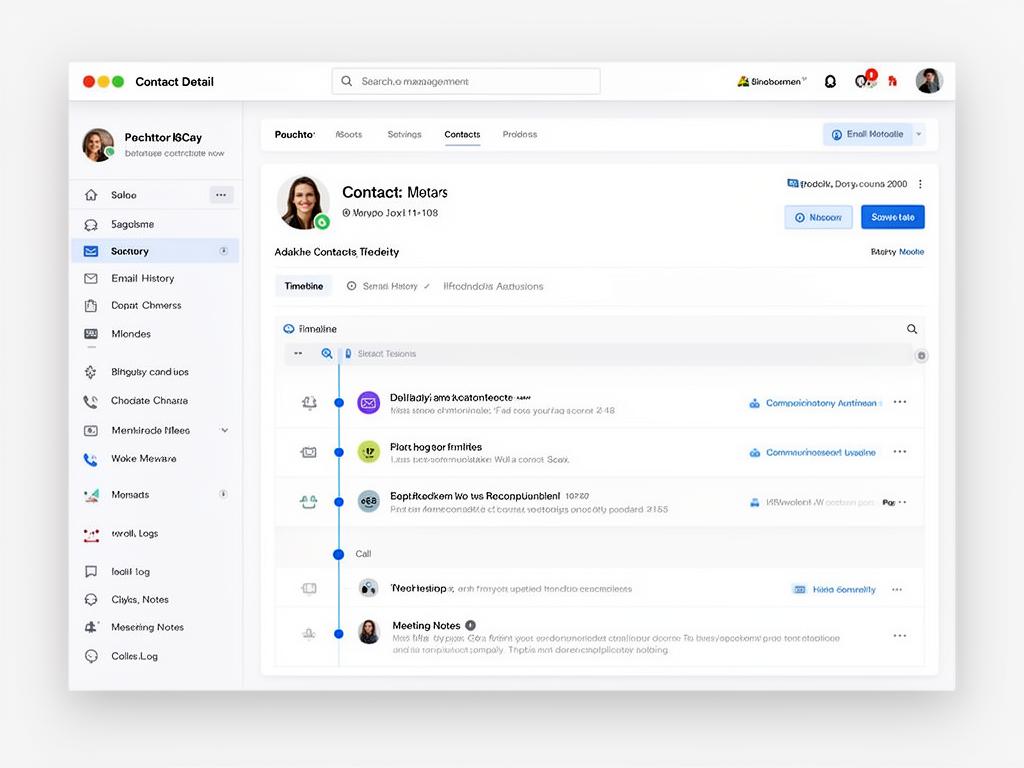Open the vertical three-dot menu in the contact header
This screenshot has height=768, width=1024.
click(920, 184)
